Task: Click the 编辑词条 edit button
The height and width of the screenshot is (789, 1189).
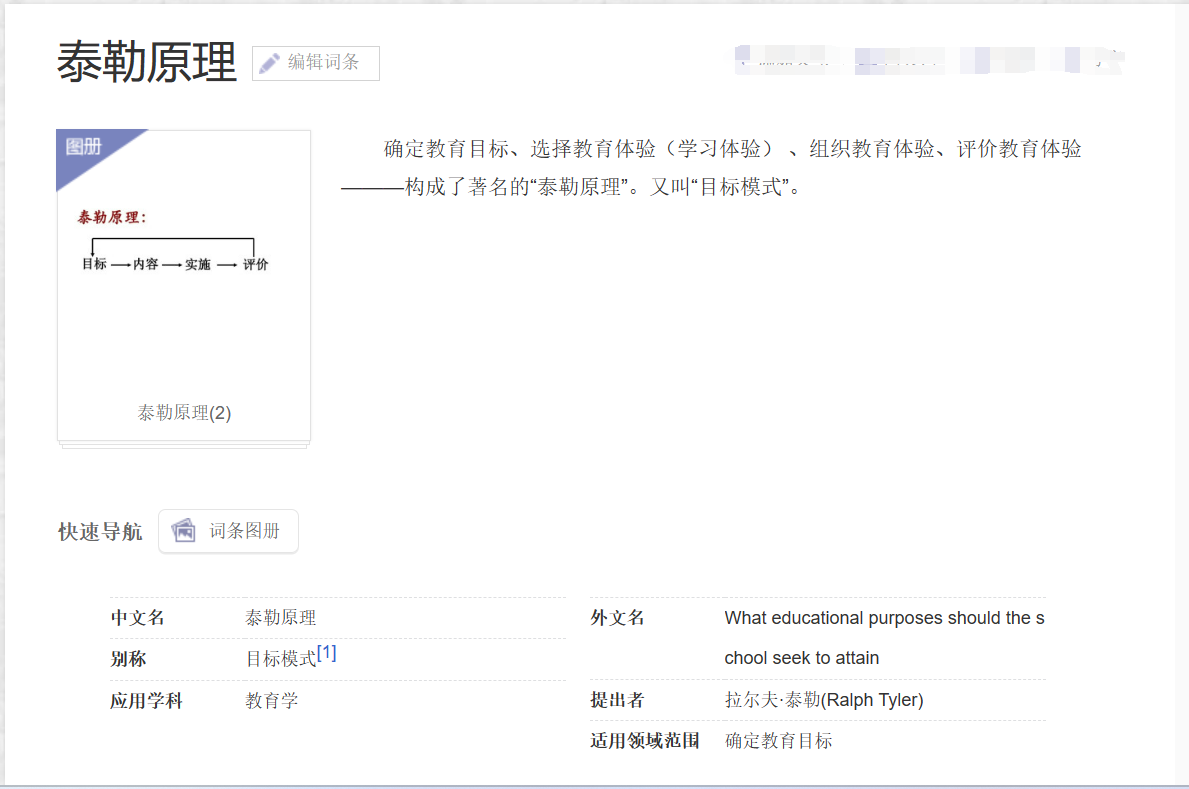Action: (315, 63)
